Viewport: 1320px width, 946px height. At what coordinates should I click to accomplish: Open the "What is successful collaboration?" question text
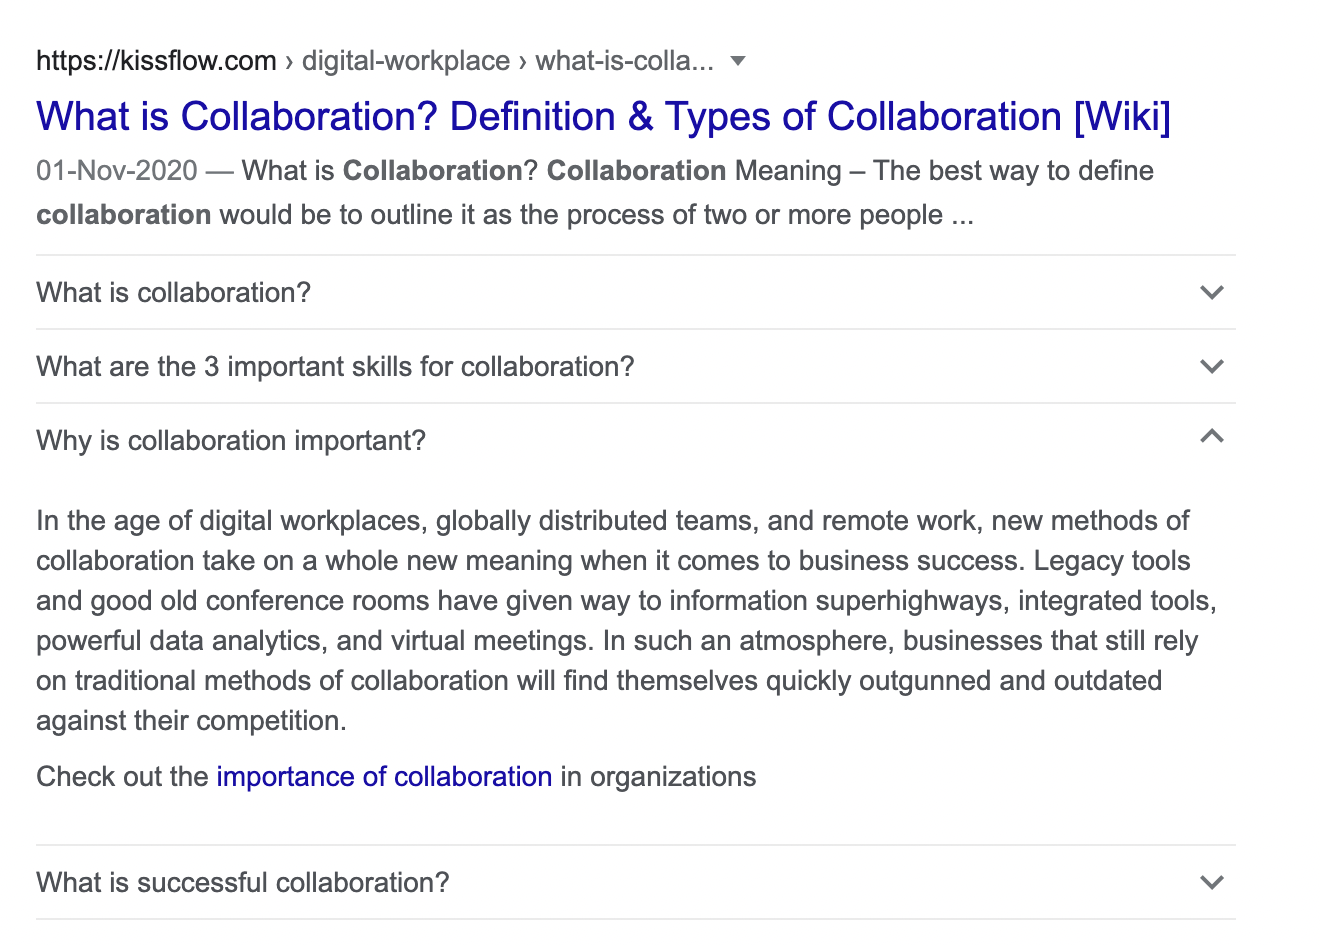click(x=243, y=883)
